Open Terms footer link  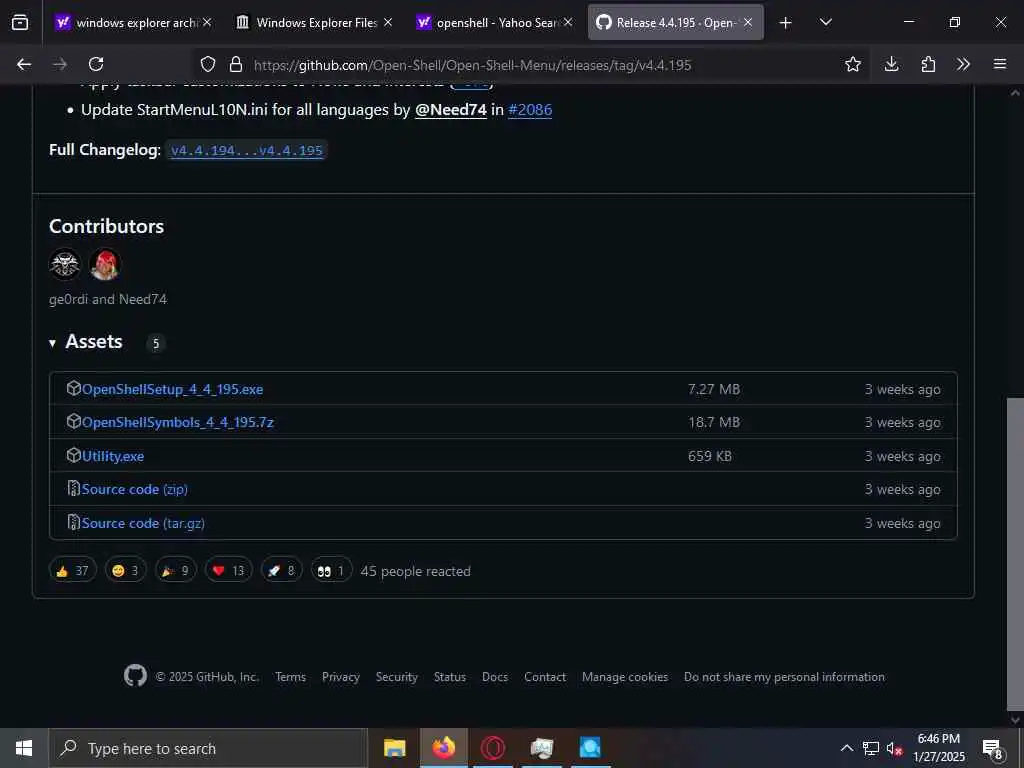tap(290, 677)
